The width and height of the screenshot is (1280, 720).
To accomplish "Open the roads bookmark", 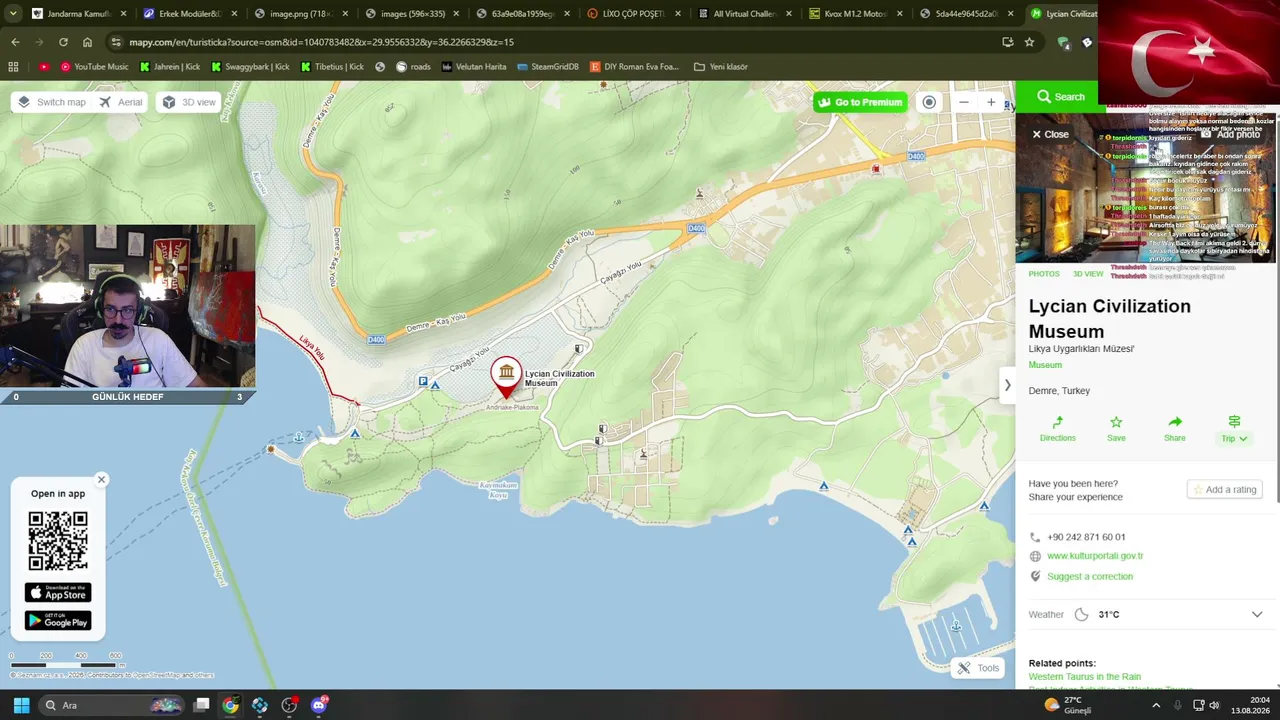I will [413, 67].
